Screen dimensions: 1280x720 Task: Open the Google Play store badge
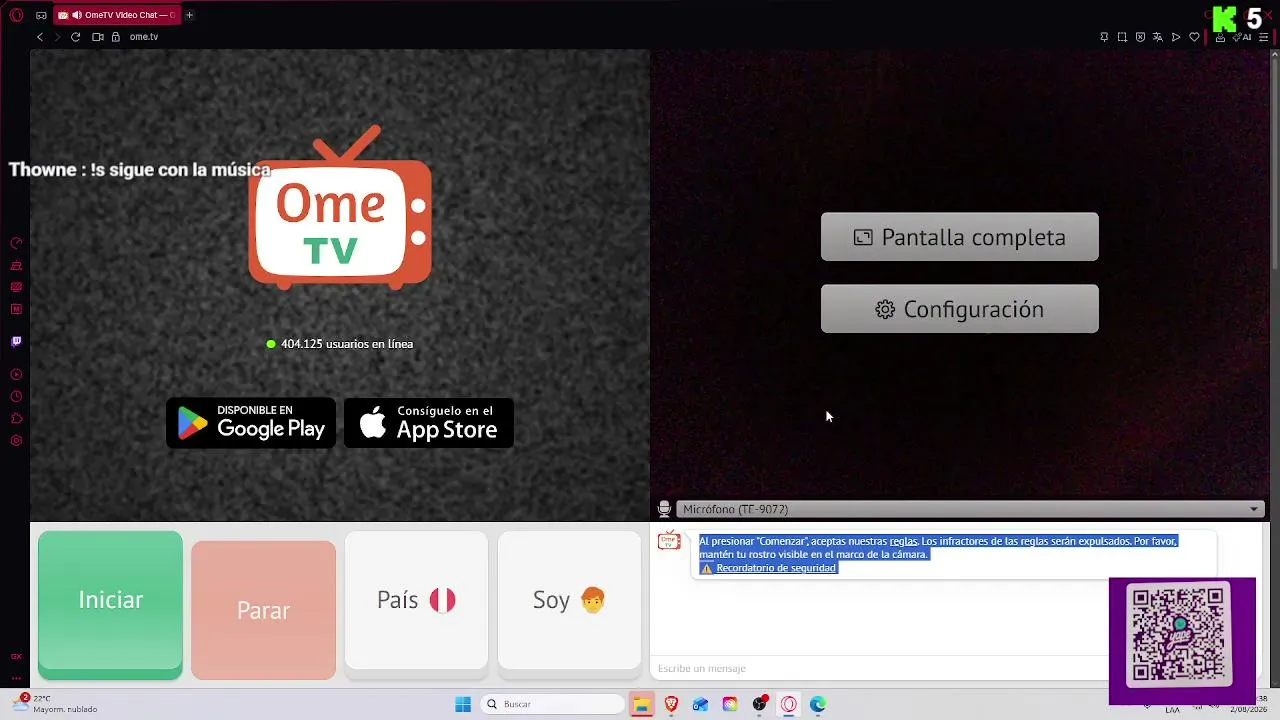[251, 423]
